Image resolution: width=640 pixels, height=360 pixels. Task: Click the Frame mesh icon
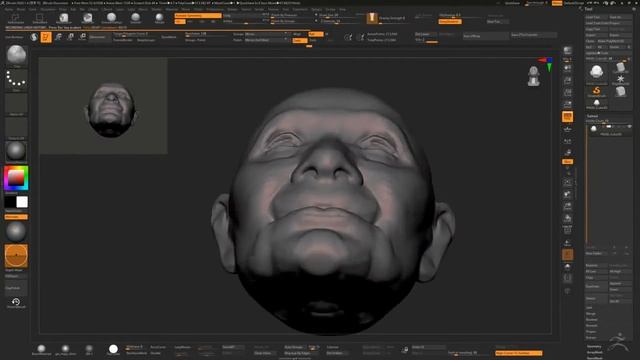click(x=567, y=182)
